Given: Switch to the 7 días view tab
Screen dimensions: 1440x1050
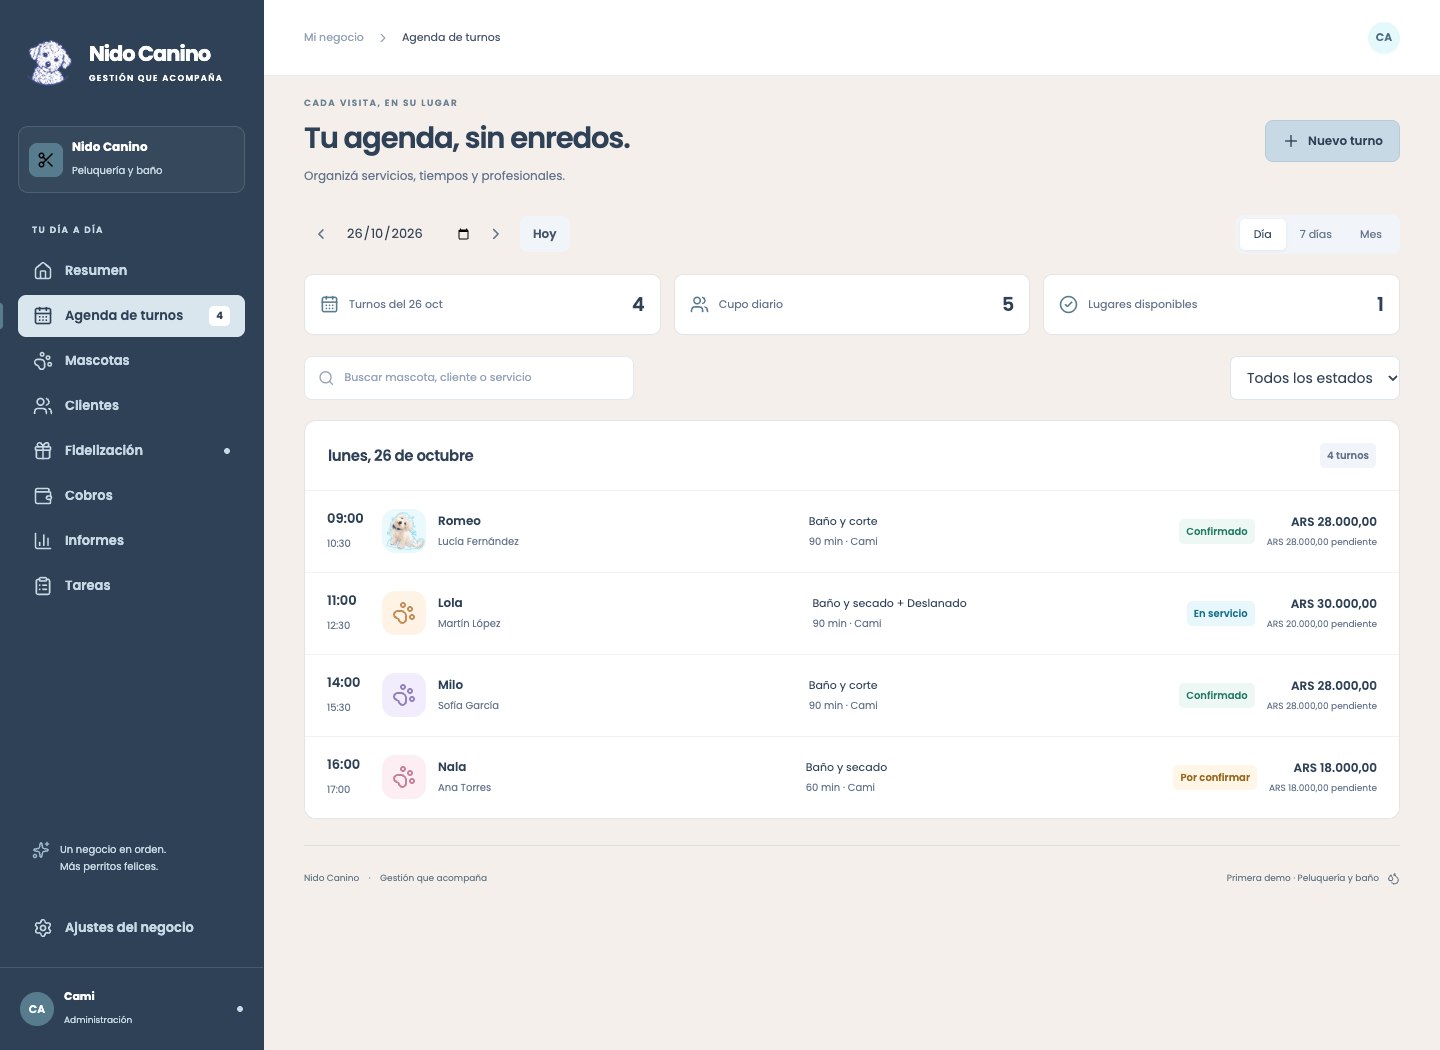Looking at the screenshot, I should pos(1315,234).
